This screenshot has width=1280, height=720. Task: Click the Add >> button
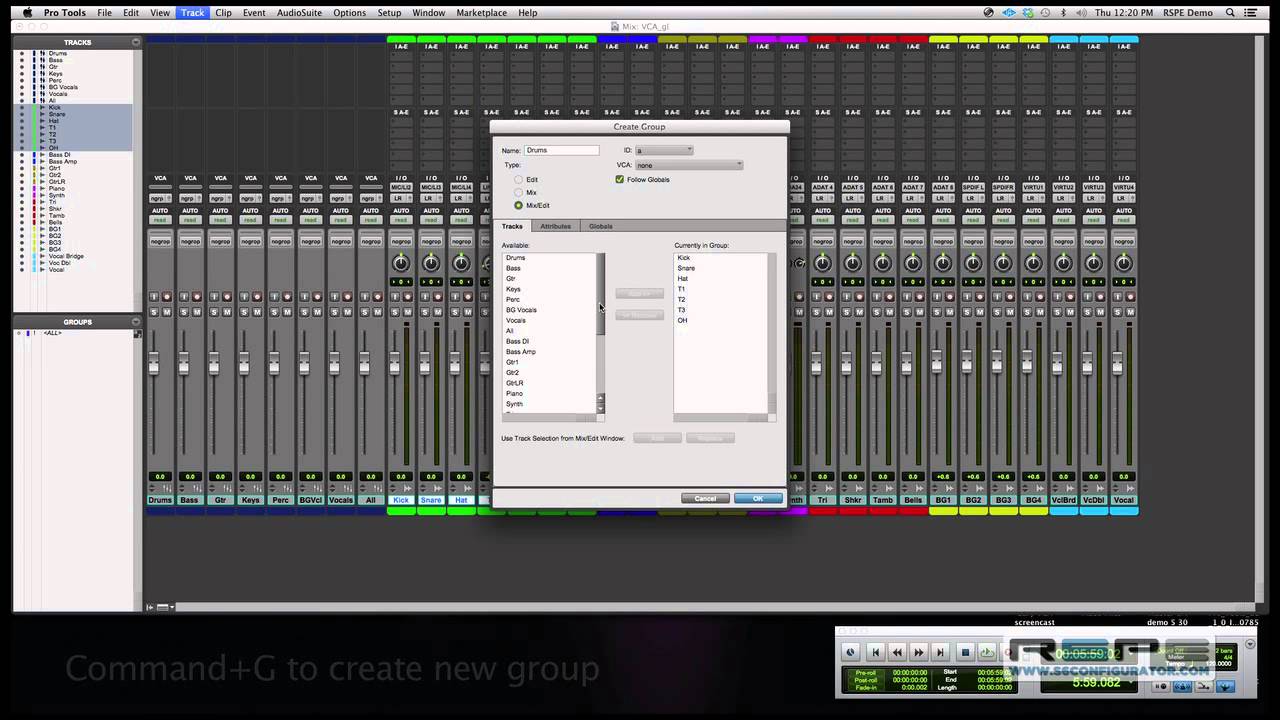point(639,293)
